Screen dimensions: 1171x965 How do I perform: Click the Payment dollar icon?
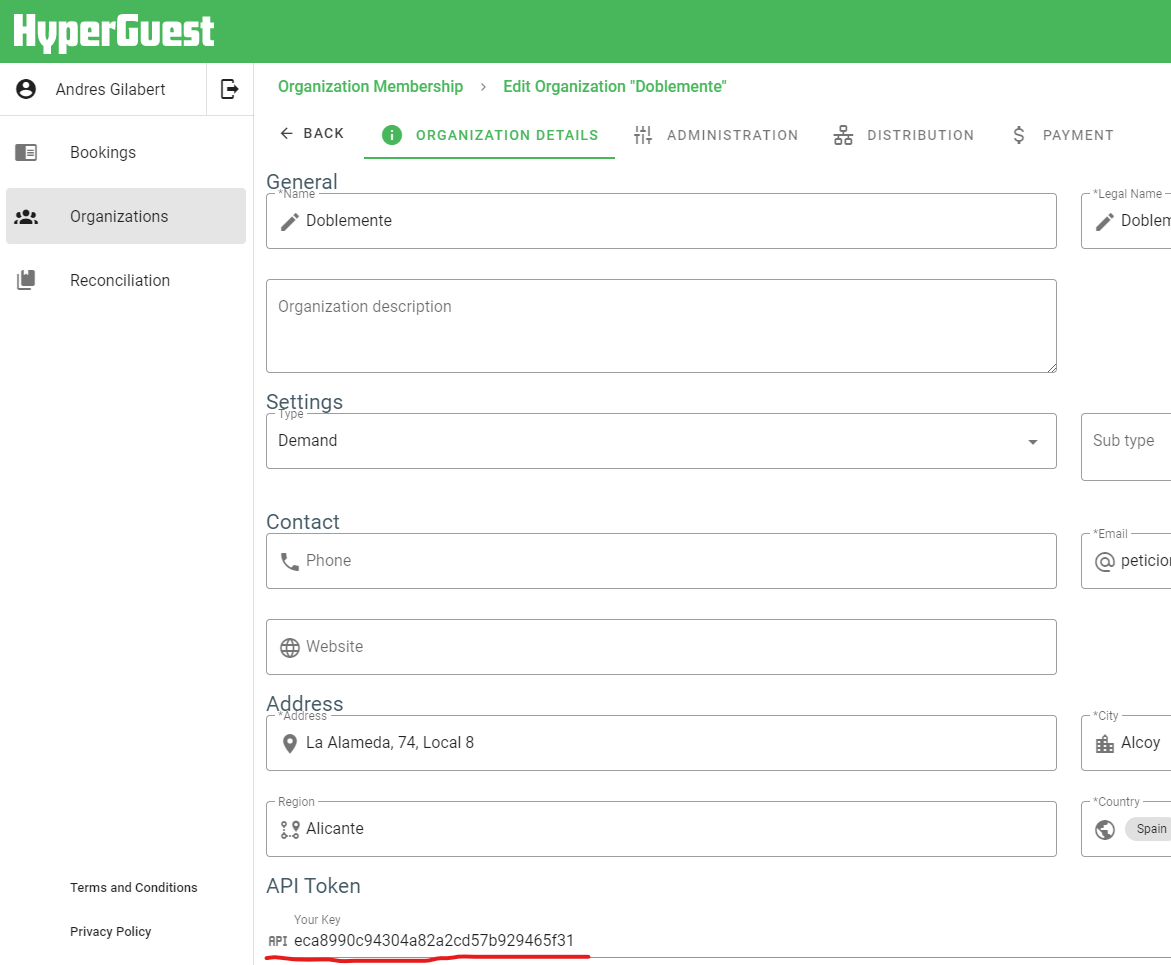pos(1019,135)
